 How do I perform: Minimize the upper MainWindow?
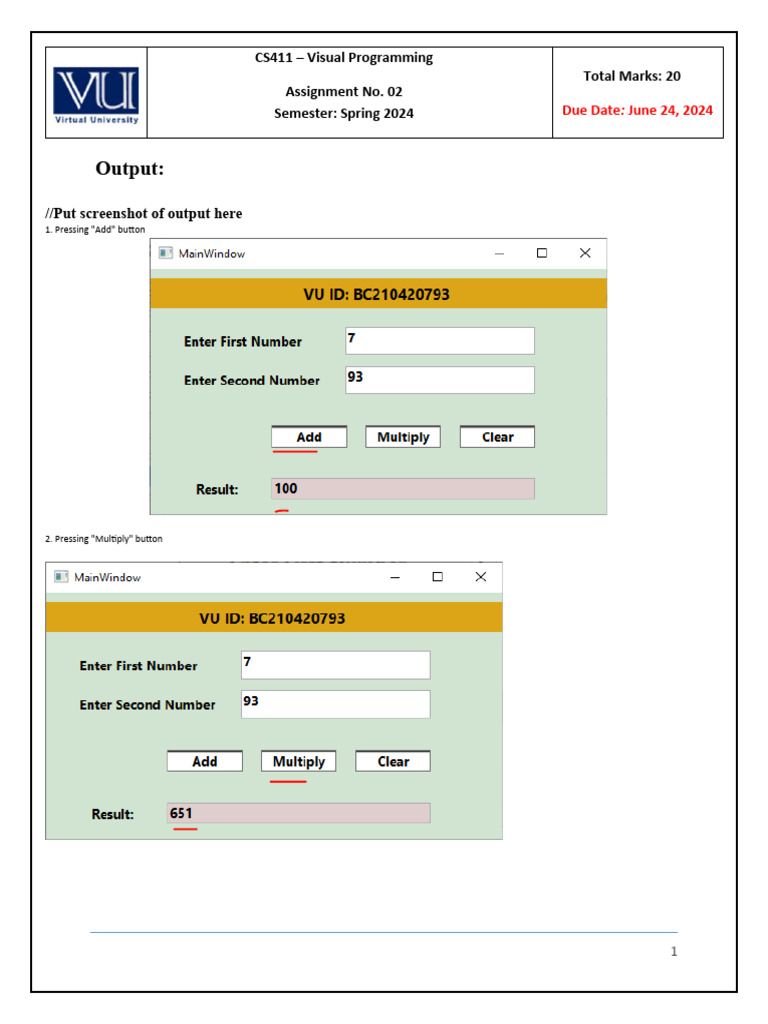click(x=500, y=253)
